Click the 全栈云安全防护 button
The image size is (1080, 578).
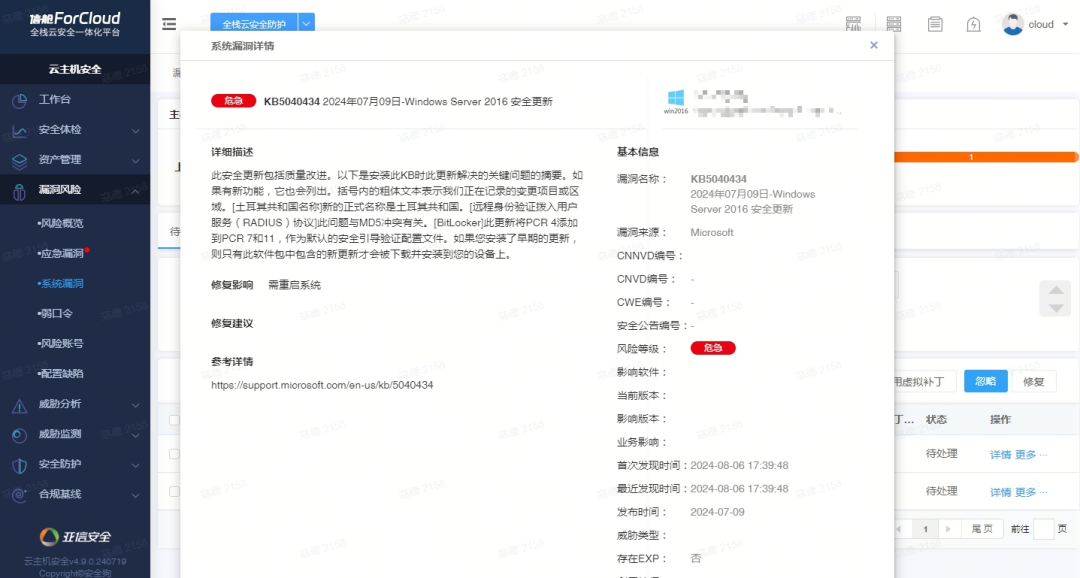coord(254,24)
